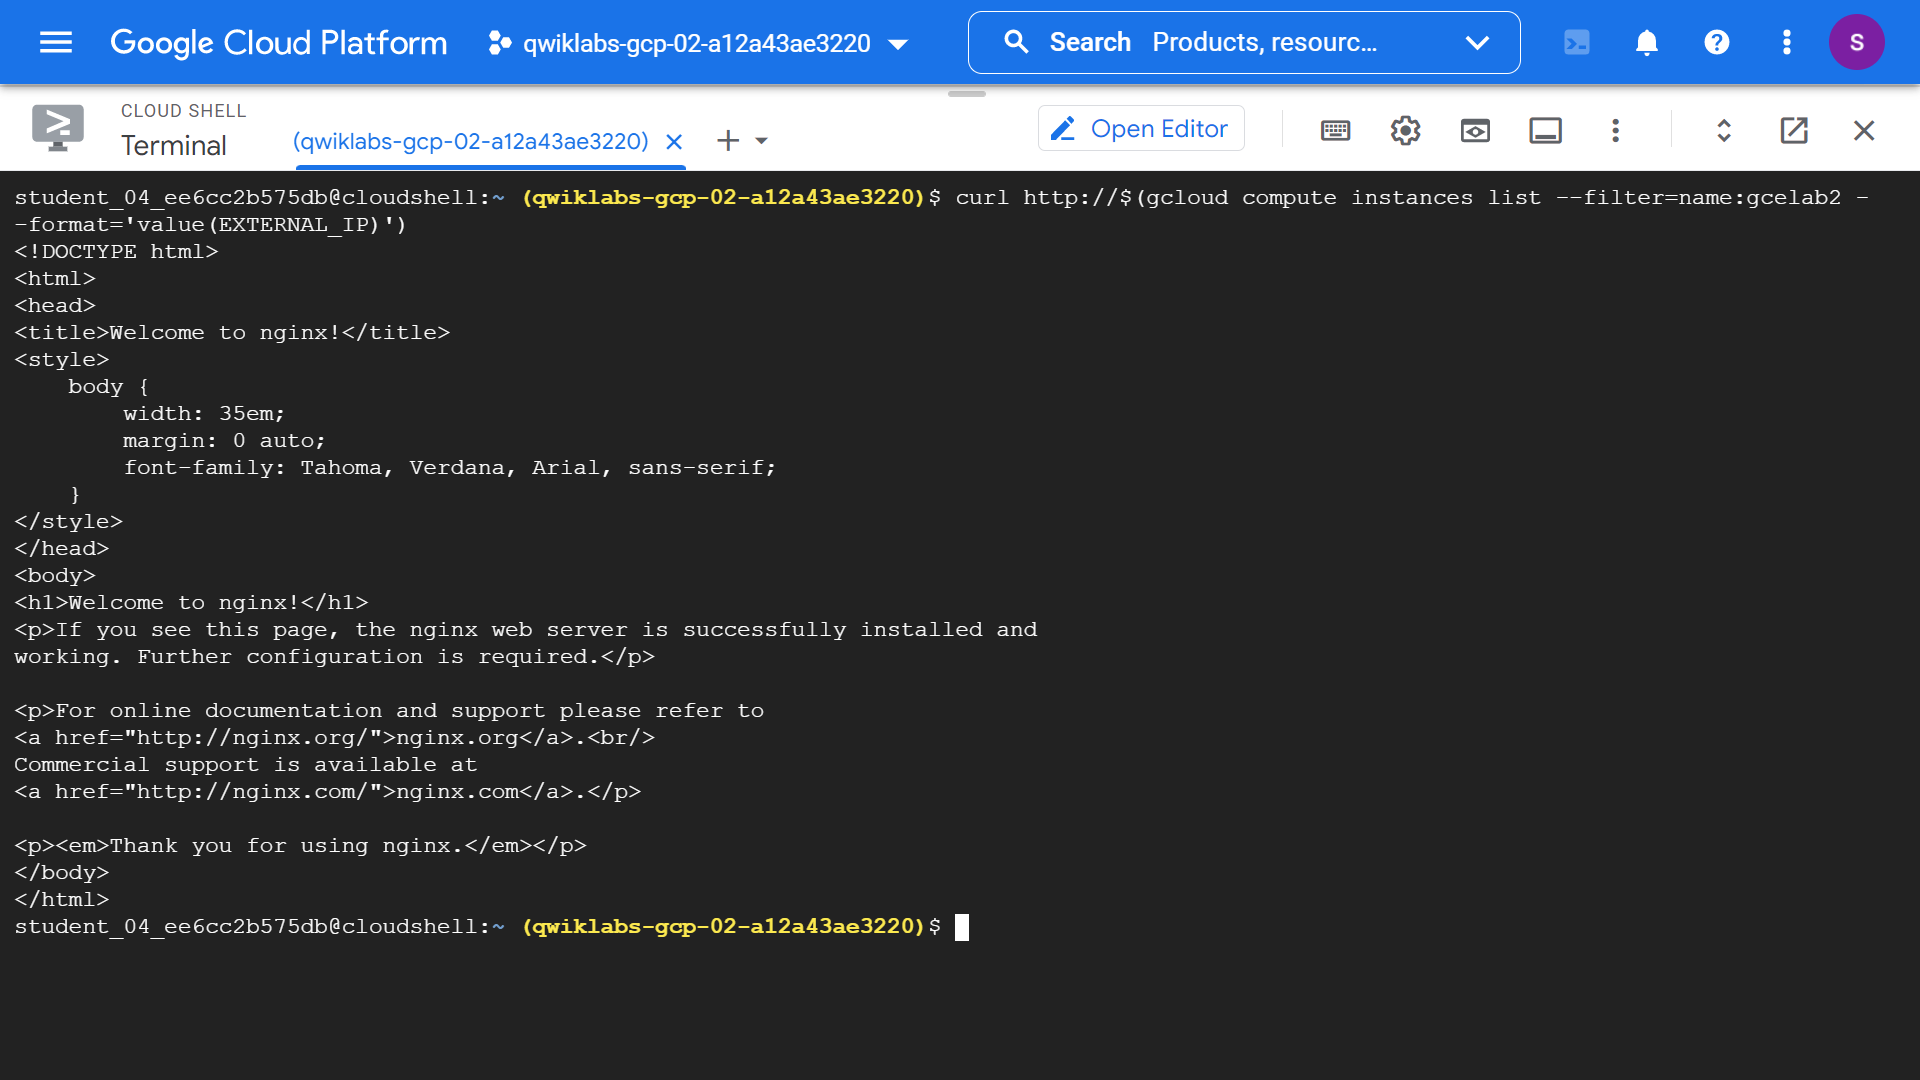Open the notifications bell
Screen dimensions: 1920x1080
coord(1647,42)
